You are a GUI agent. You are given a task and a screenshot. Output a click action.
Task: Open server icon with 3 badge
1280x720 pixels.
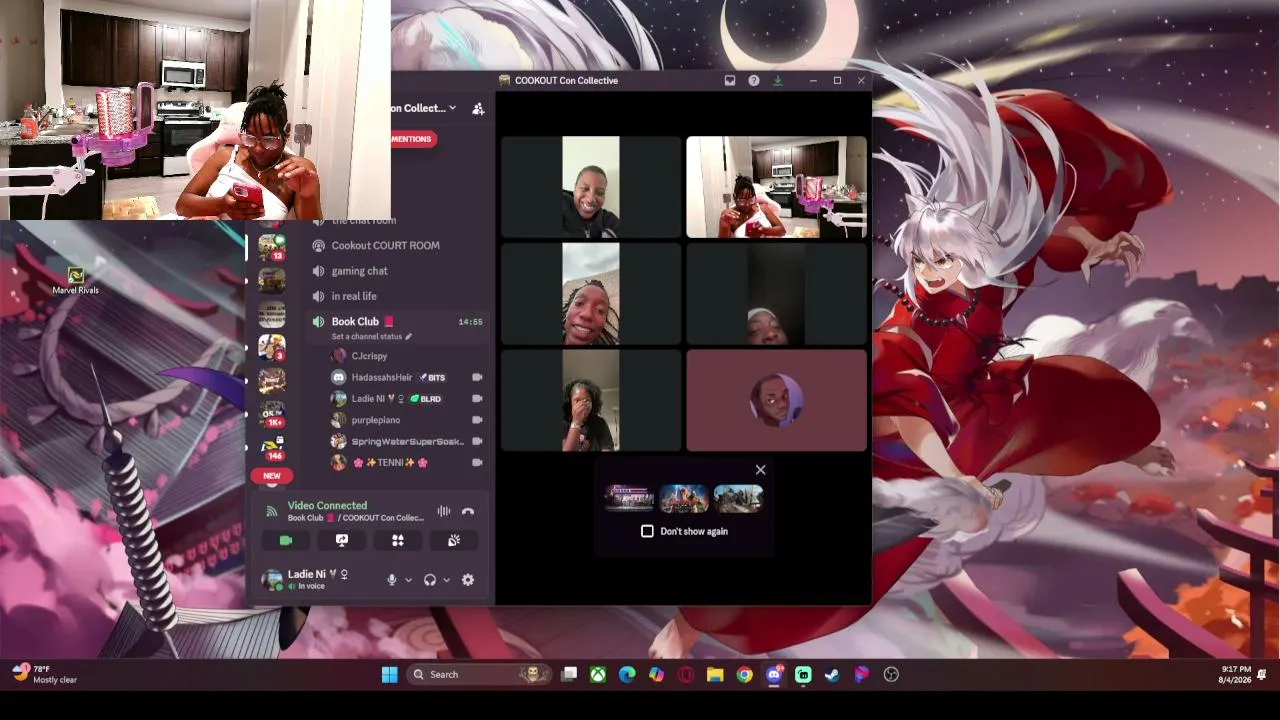tap(272, 347)
